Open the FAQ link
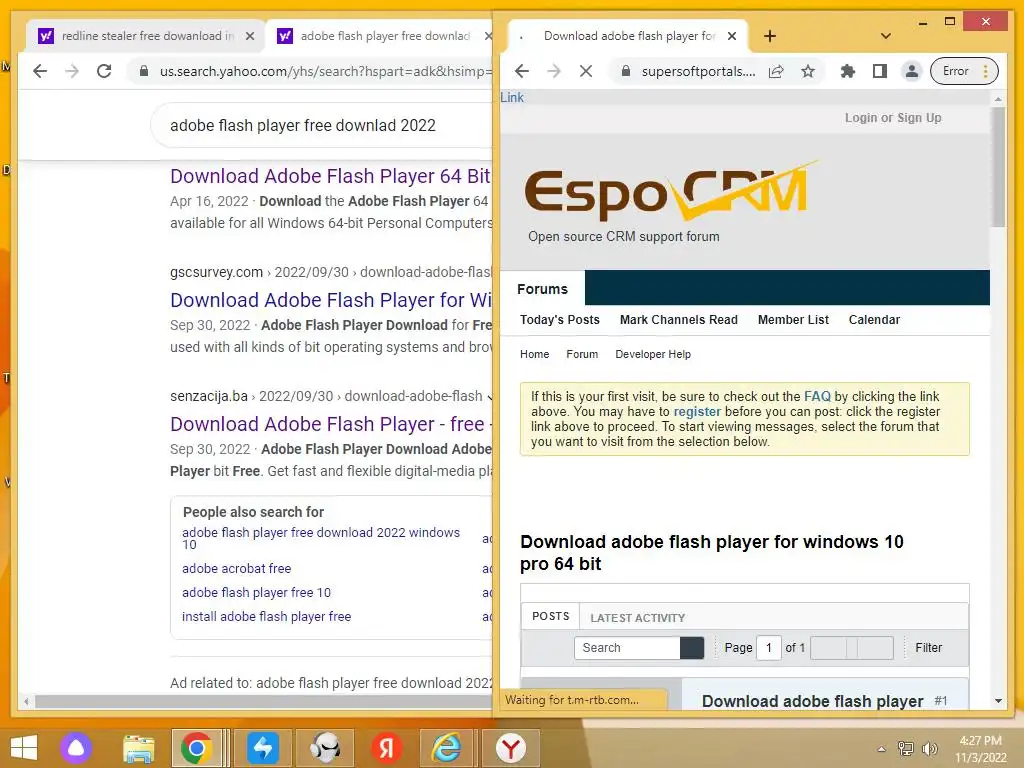The height and width of the screenshot is (768, 1024). click(817, 396)
